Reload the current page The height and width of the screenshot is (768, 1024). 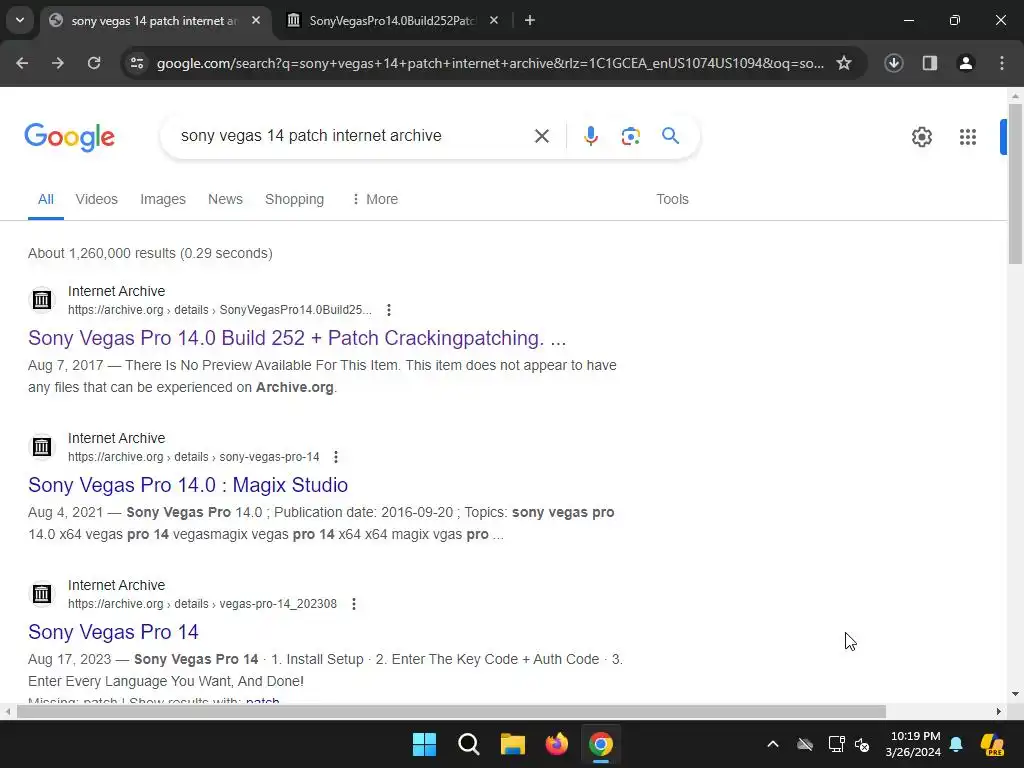coord(94,63)
